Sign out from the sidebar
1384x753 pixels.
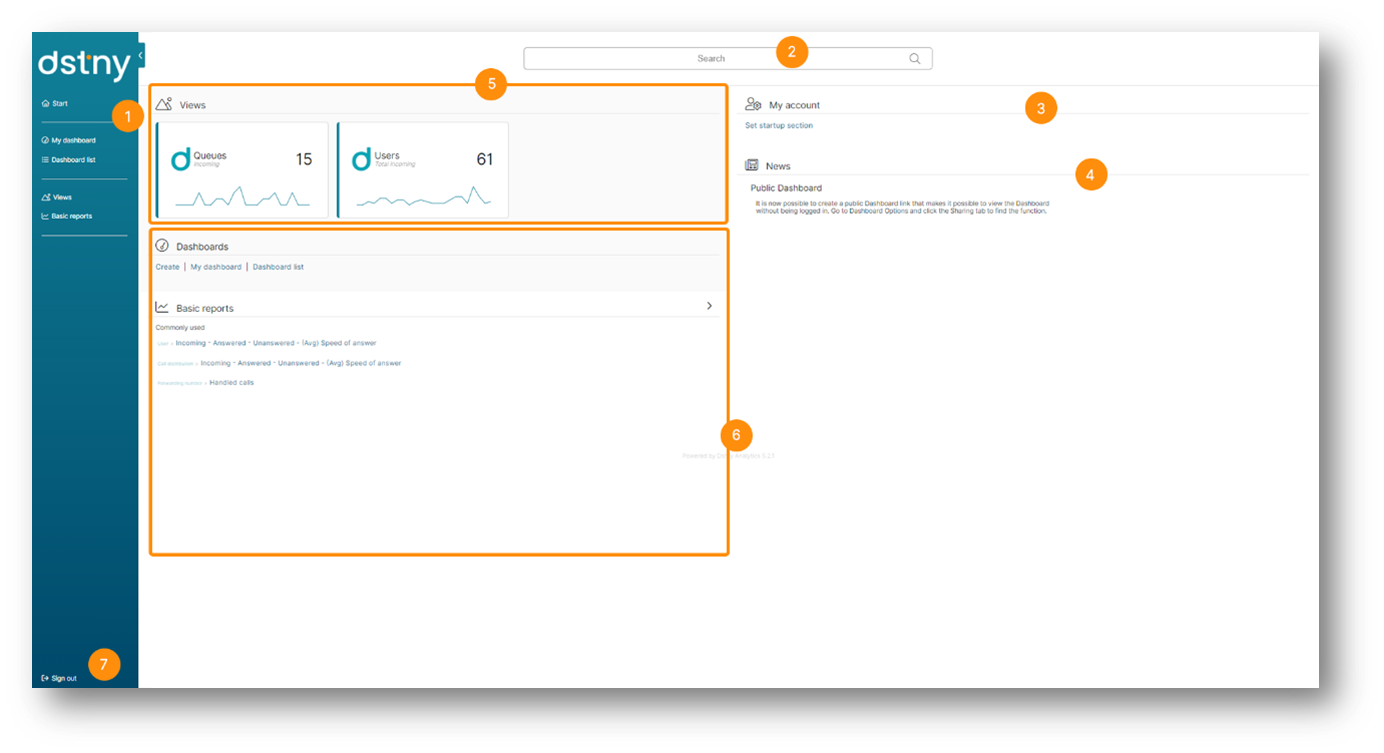click(59, 678)
